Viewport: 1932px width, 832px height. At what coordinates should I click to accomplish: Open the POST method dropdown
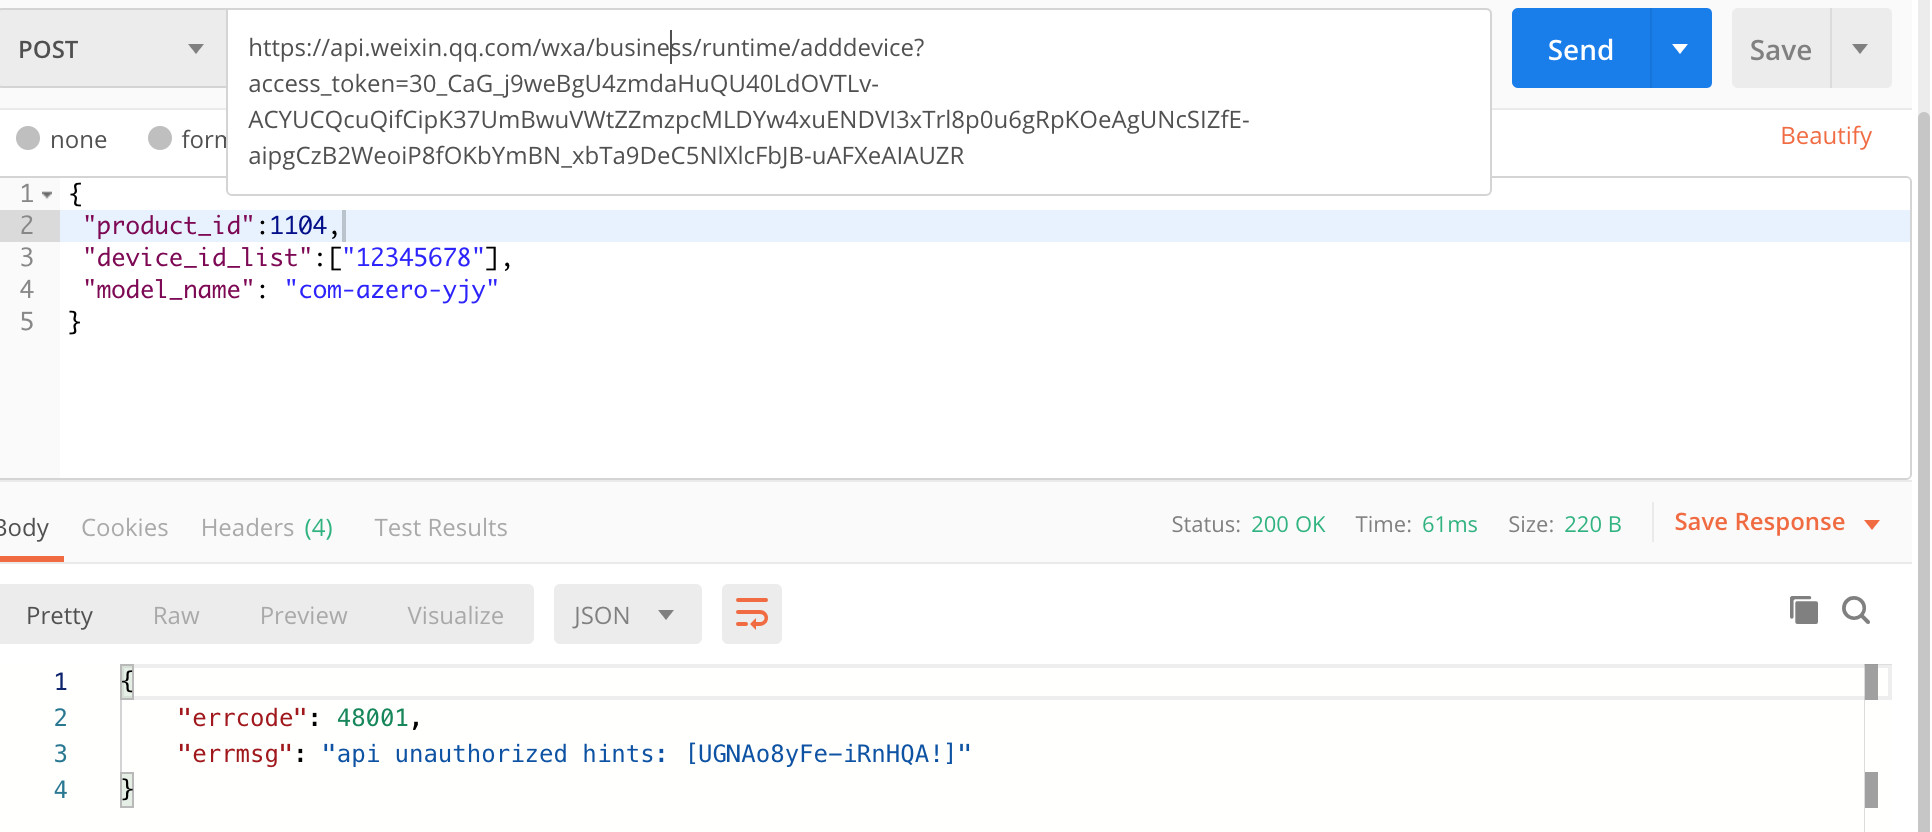click(112, 49)
